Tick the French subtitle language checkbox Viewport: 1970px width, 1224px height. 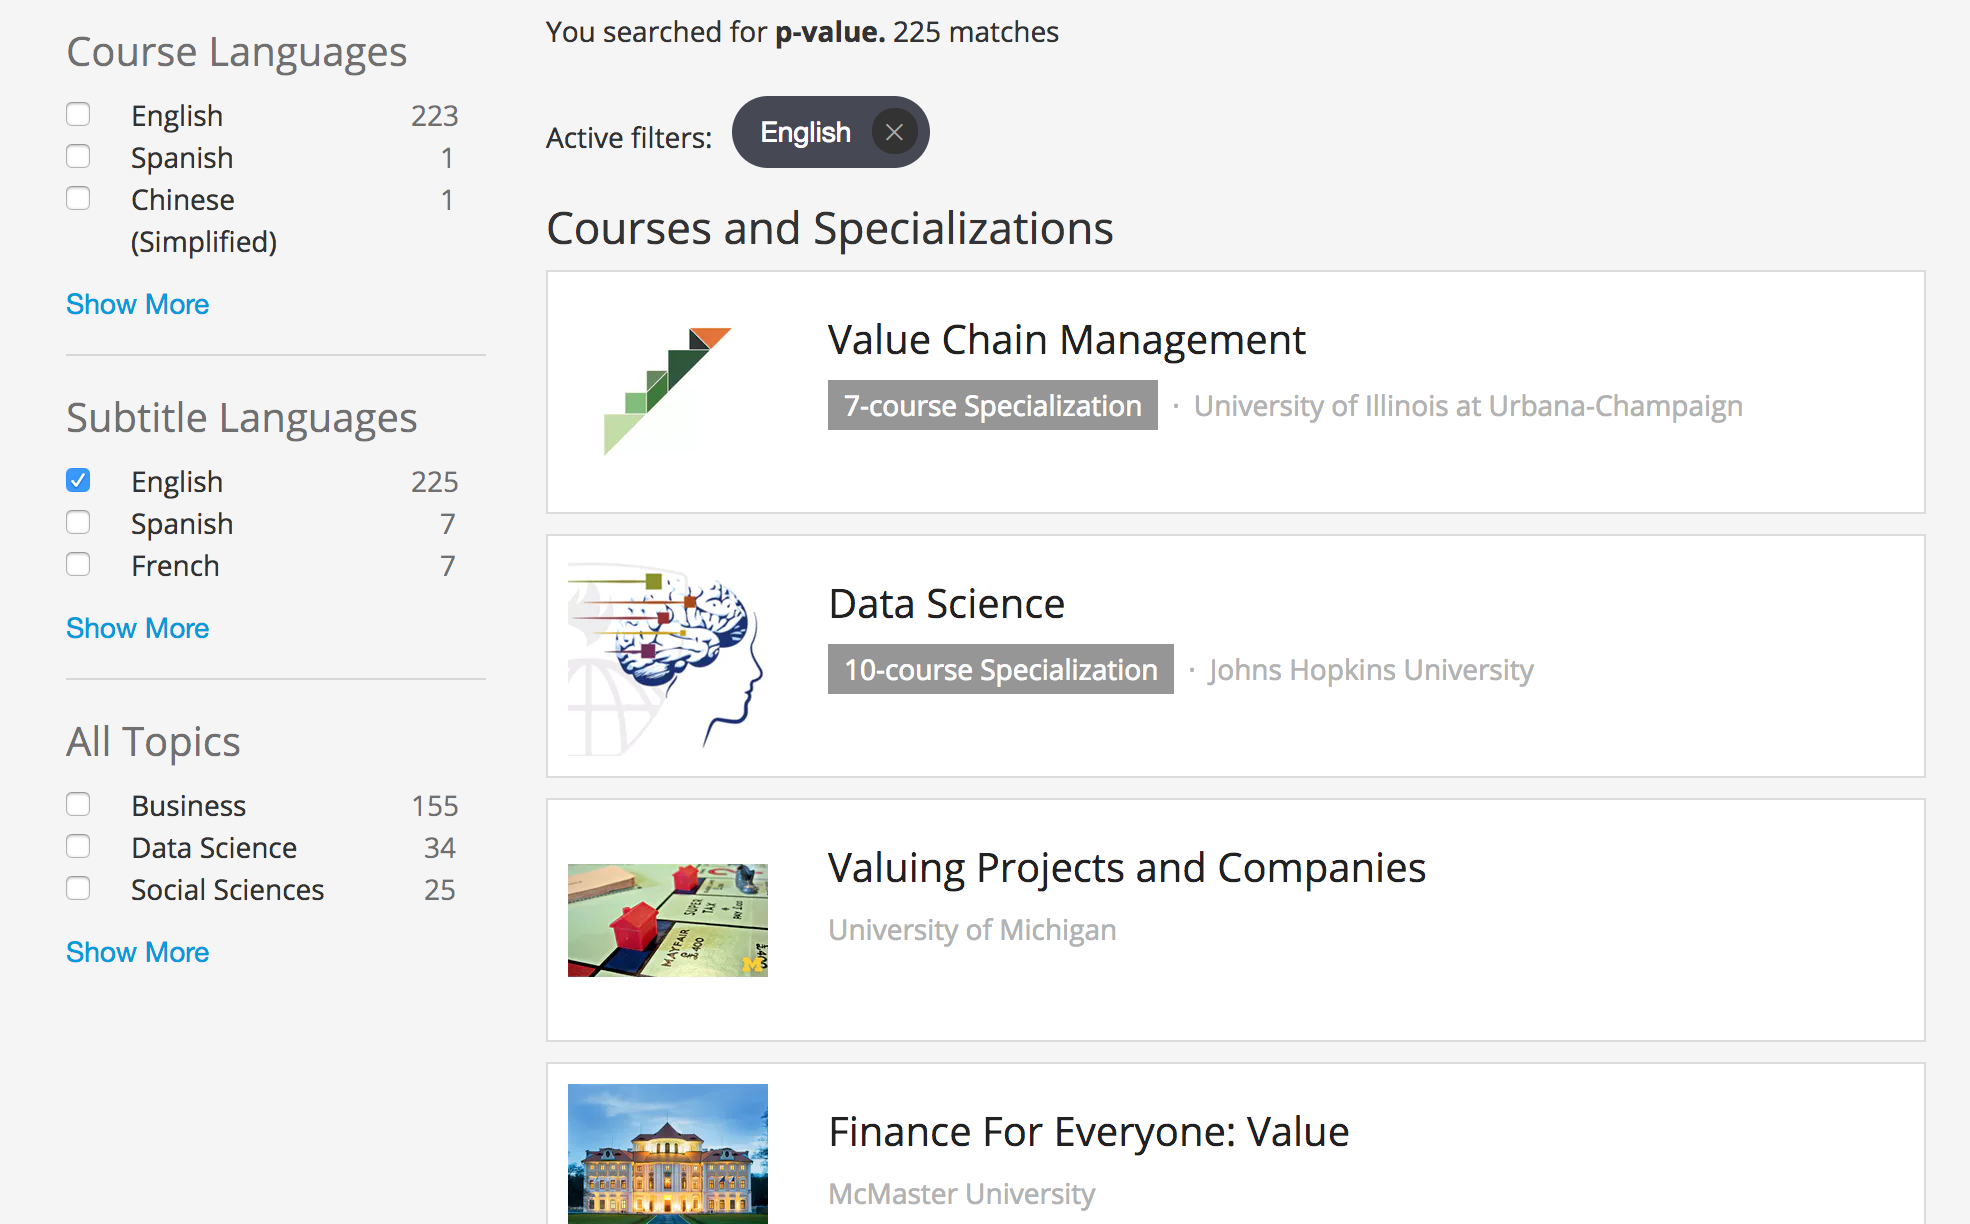(x=78, y=565)
